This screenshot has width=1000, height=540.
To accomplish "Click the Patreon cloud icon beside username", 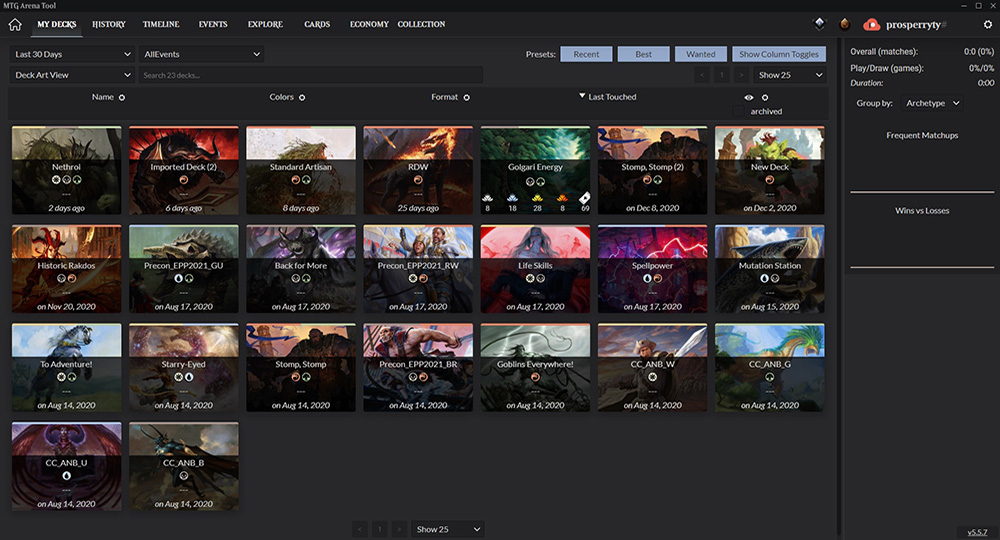I will [x=871, y=25].
